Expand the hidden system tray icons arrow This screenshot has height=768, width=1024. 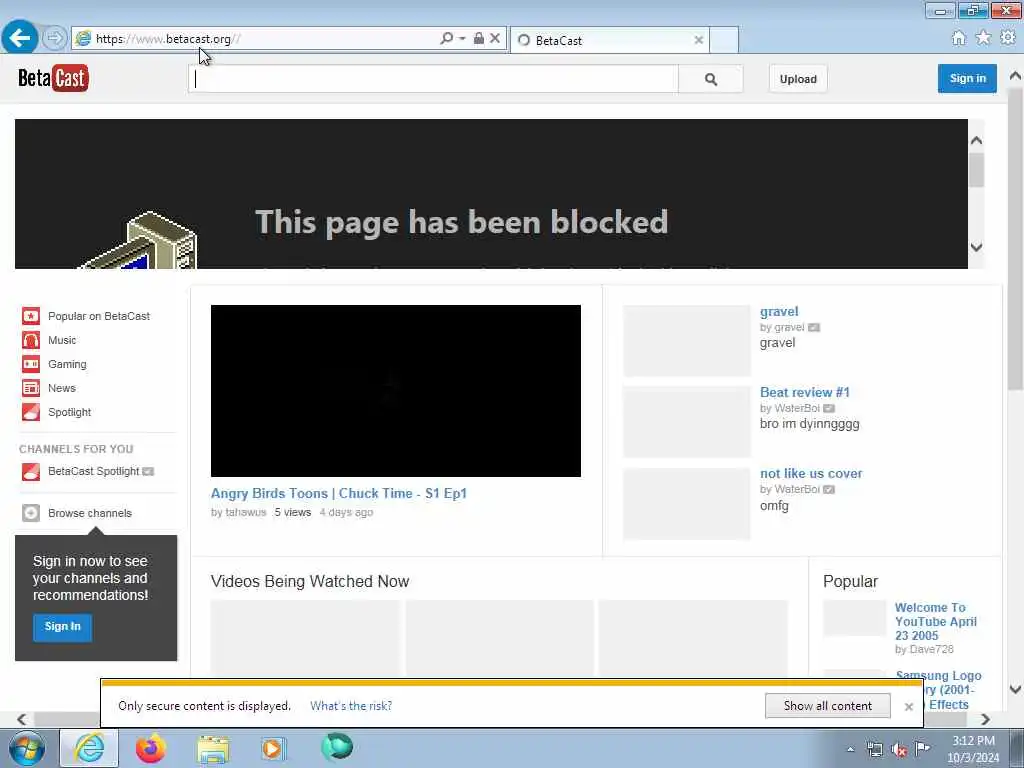(850, 750)
